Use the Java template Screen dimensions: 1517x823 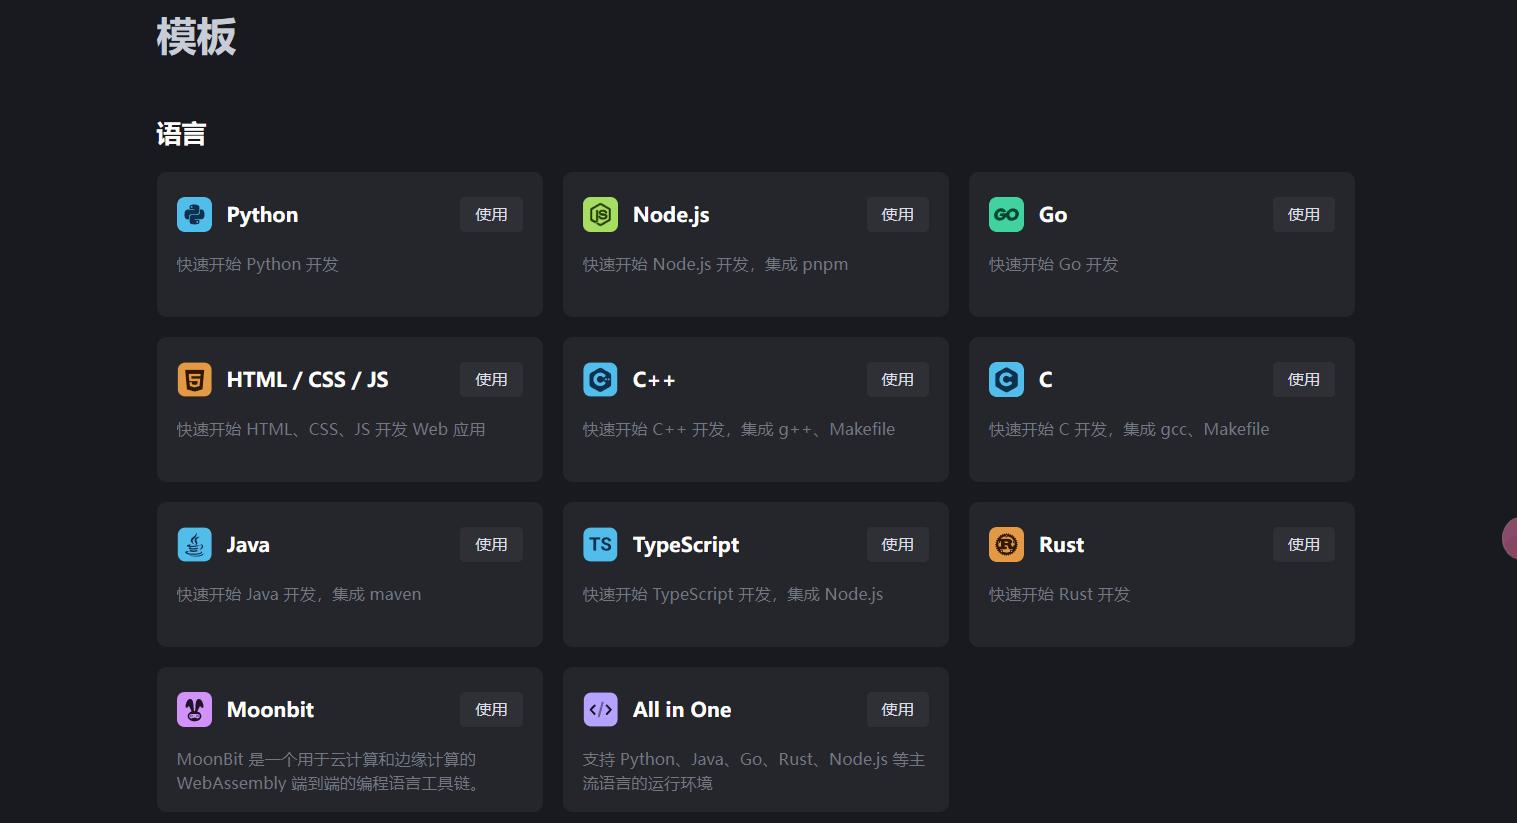coord(491,544)
